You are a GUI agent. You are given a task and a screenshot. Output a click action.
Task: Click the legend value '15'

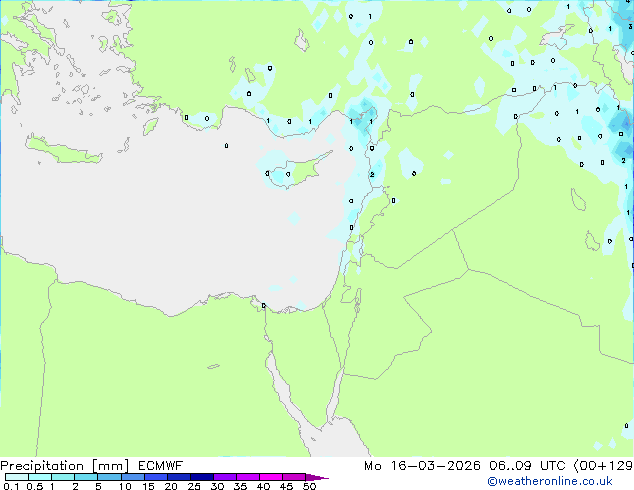click(148, 486)
